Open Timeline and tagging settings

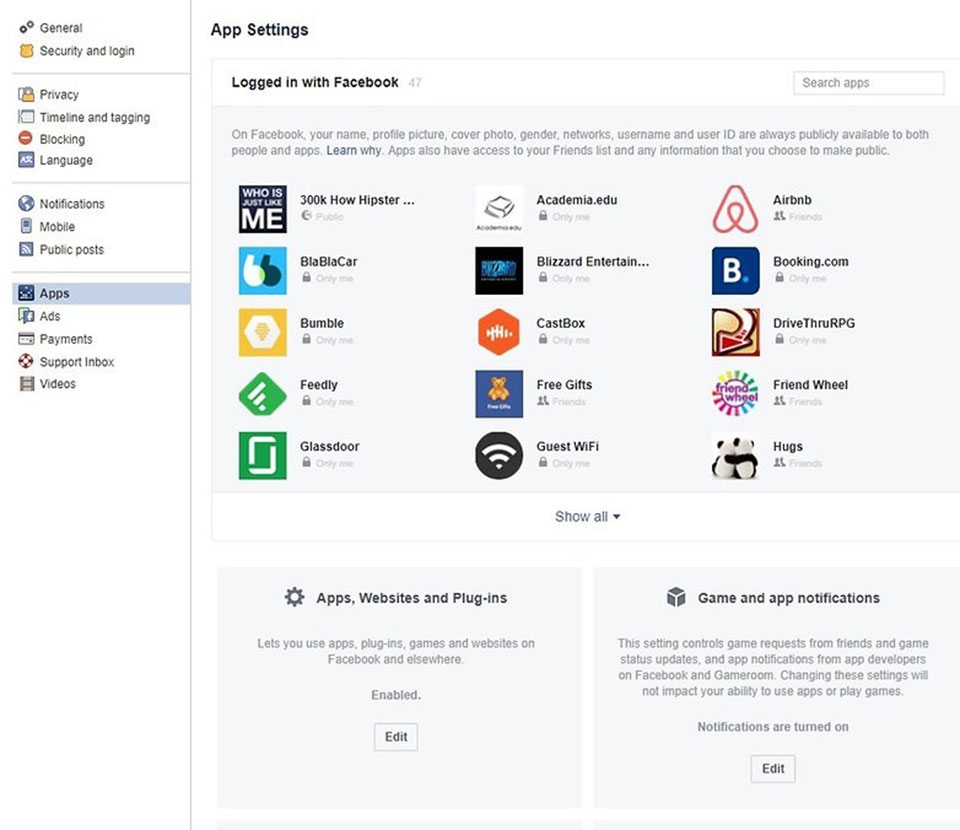point(95,117)
